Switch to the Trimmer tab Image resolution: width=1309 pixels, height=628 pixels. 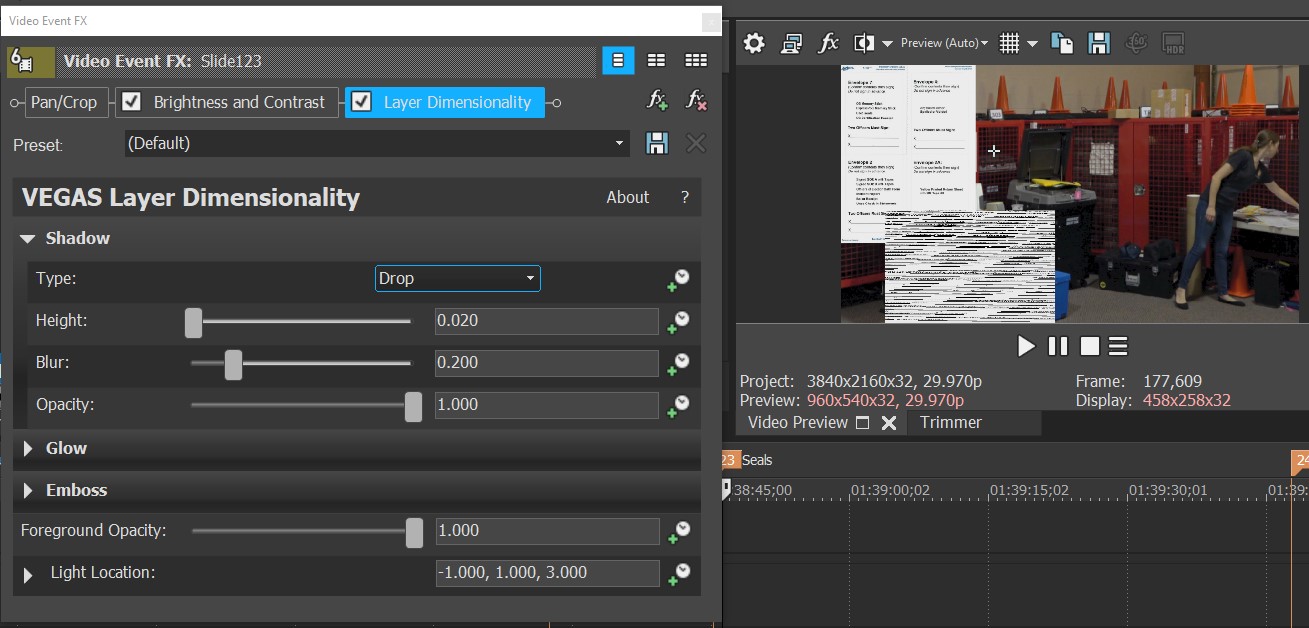[950, 422]
